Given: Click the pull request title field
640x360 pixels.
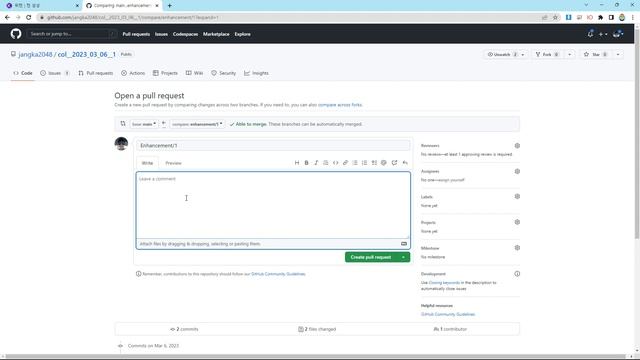Looking at the screenshot, I should coord(273,146).
